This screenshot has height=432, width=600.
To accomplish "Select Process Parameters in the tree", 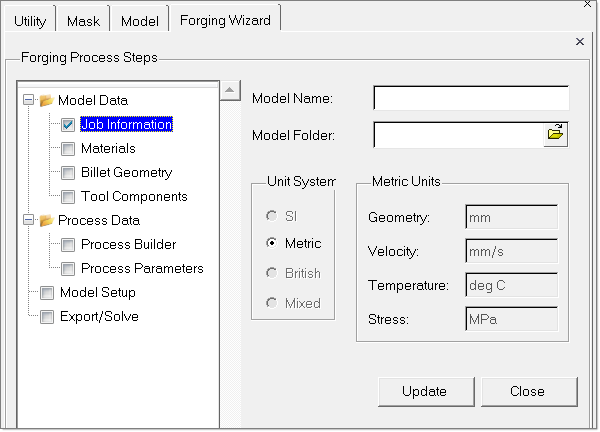I will point(142,269).
